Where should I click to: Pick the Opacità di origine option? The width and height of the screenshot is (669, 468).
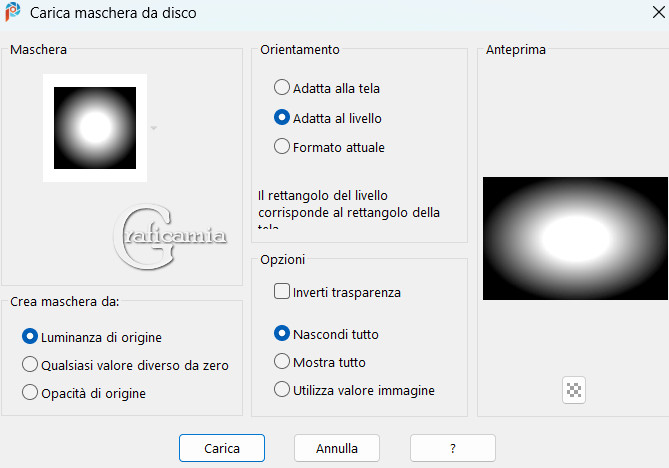[30, 393]
